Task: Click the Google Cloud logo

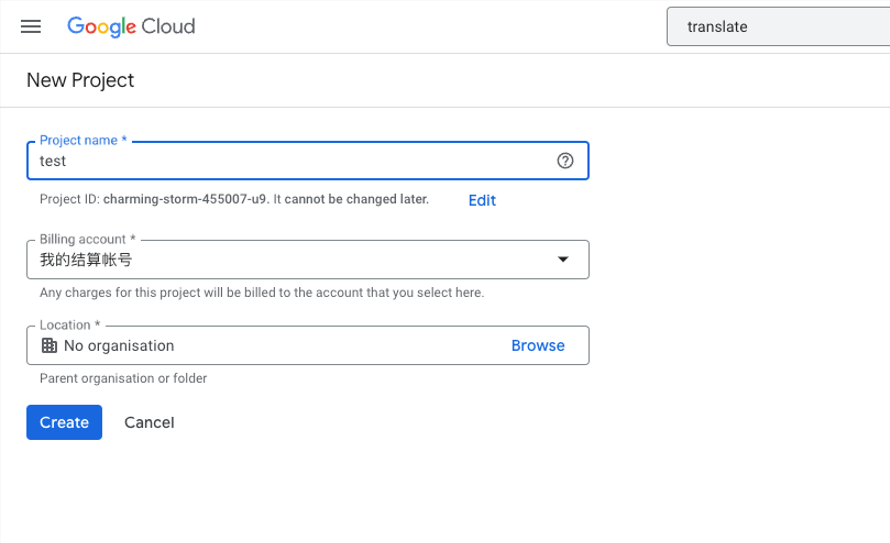Action: 131,27
